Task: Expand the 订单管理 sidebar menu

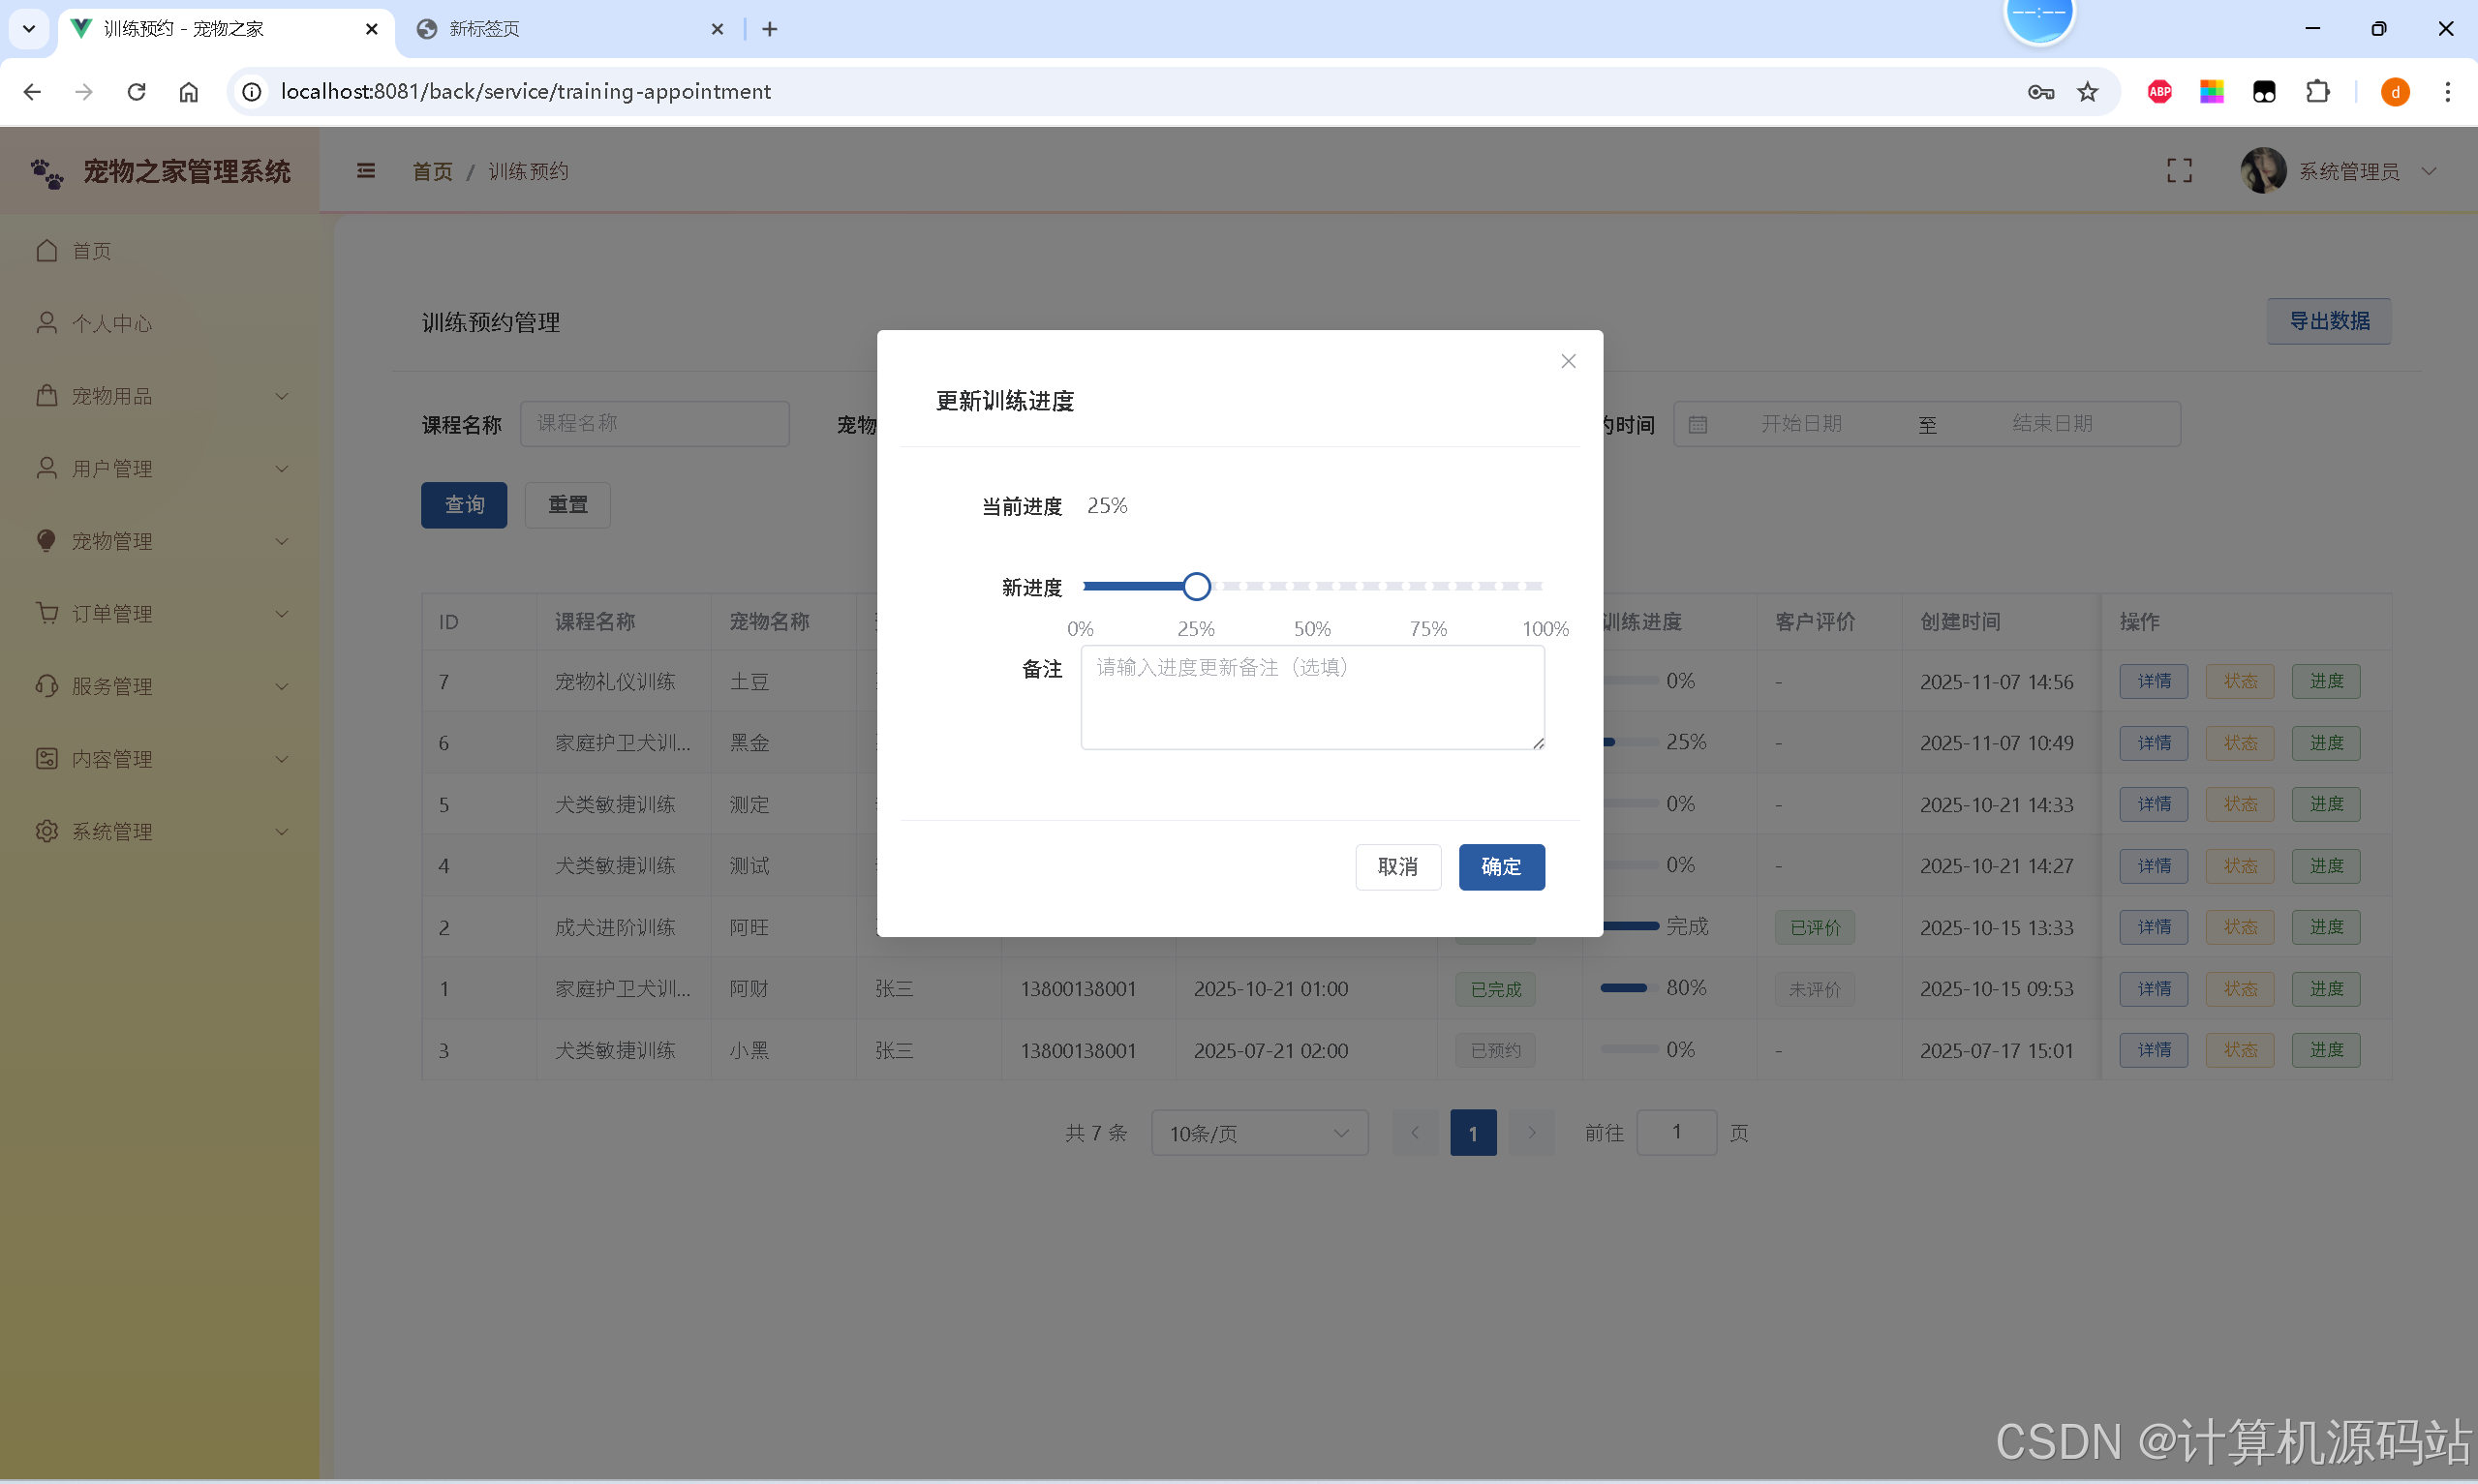Action: pyautogui.click(x=160, y=613)
